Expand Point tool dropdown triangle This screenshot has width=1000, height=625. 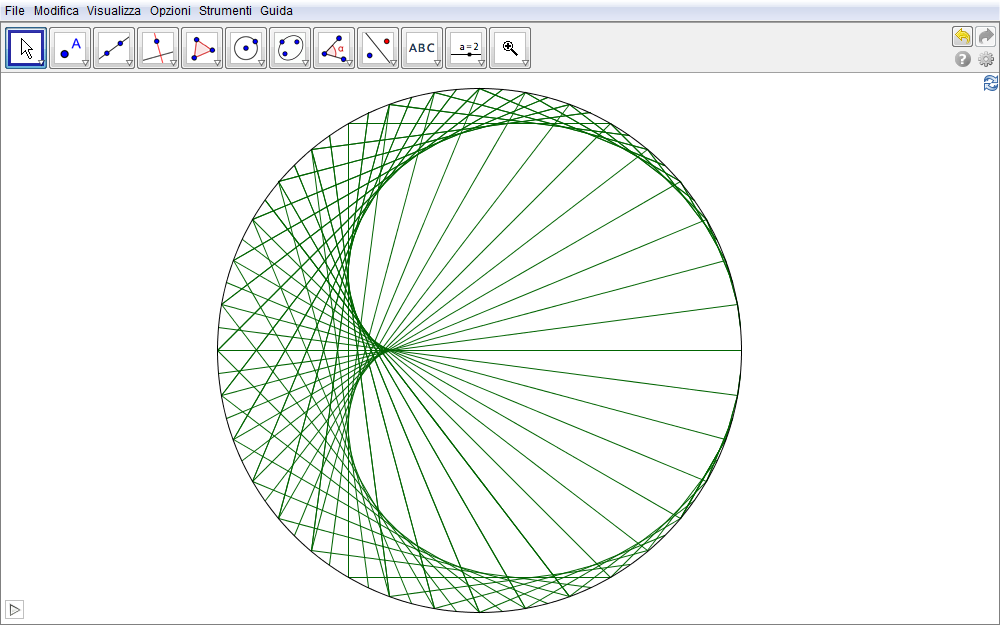(x=85, y=63)
